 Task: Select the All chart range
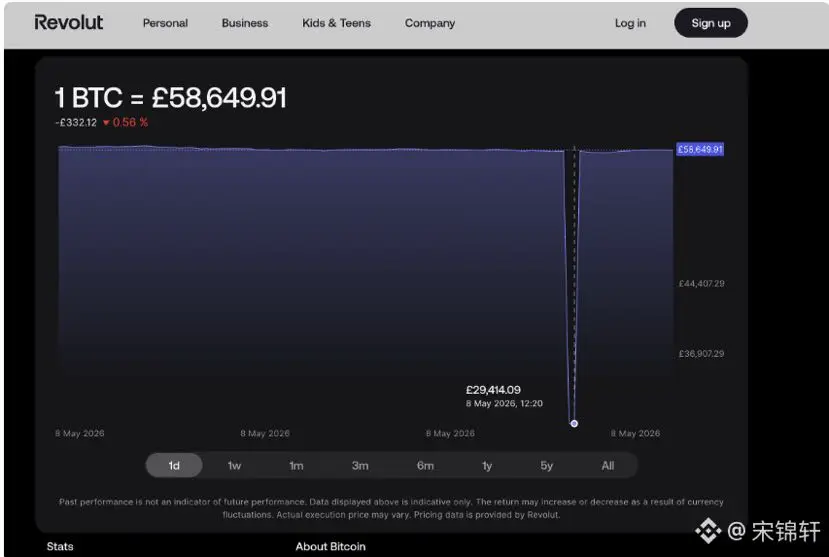click(x=607, y=466)
